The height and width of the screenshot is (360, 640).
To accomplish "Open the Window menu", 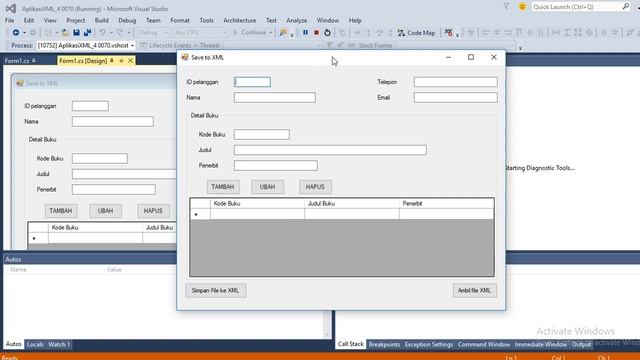I will [327, 20].
